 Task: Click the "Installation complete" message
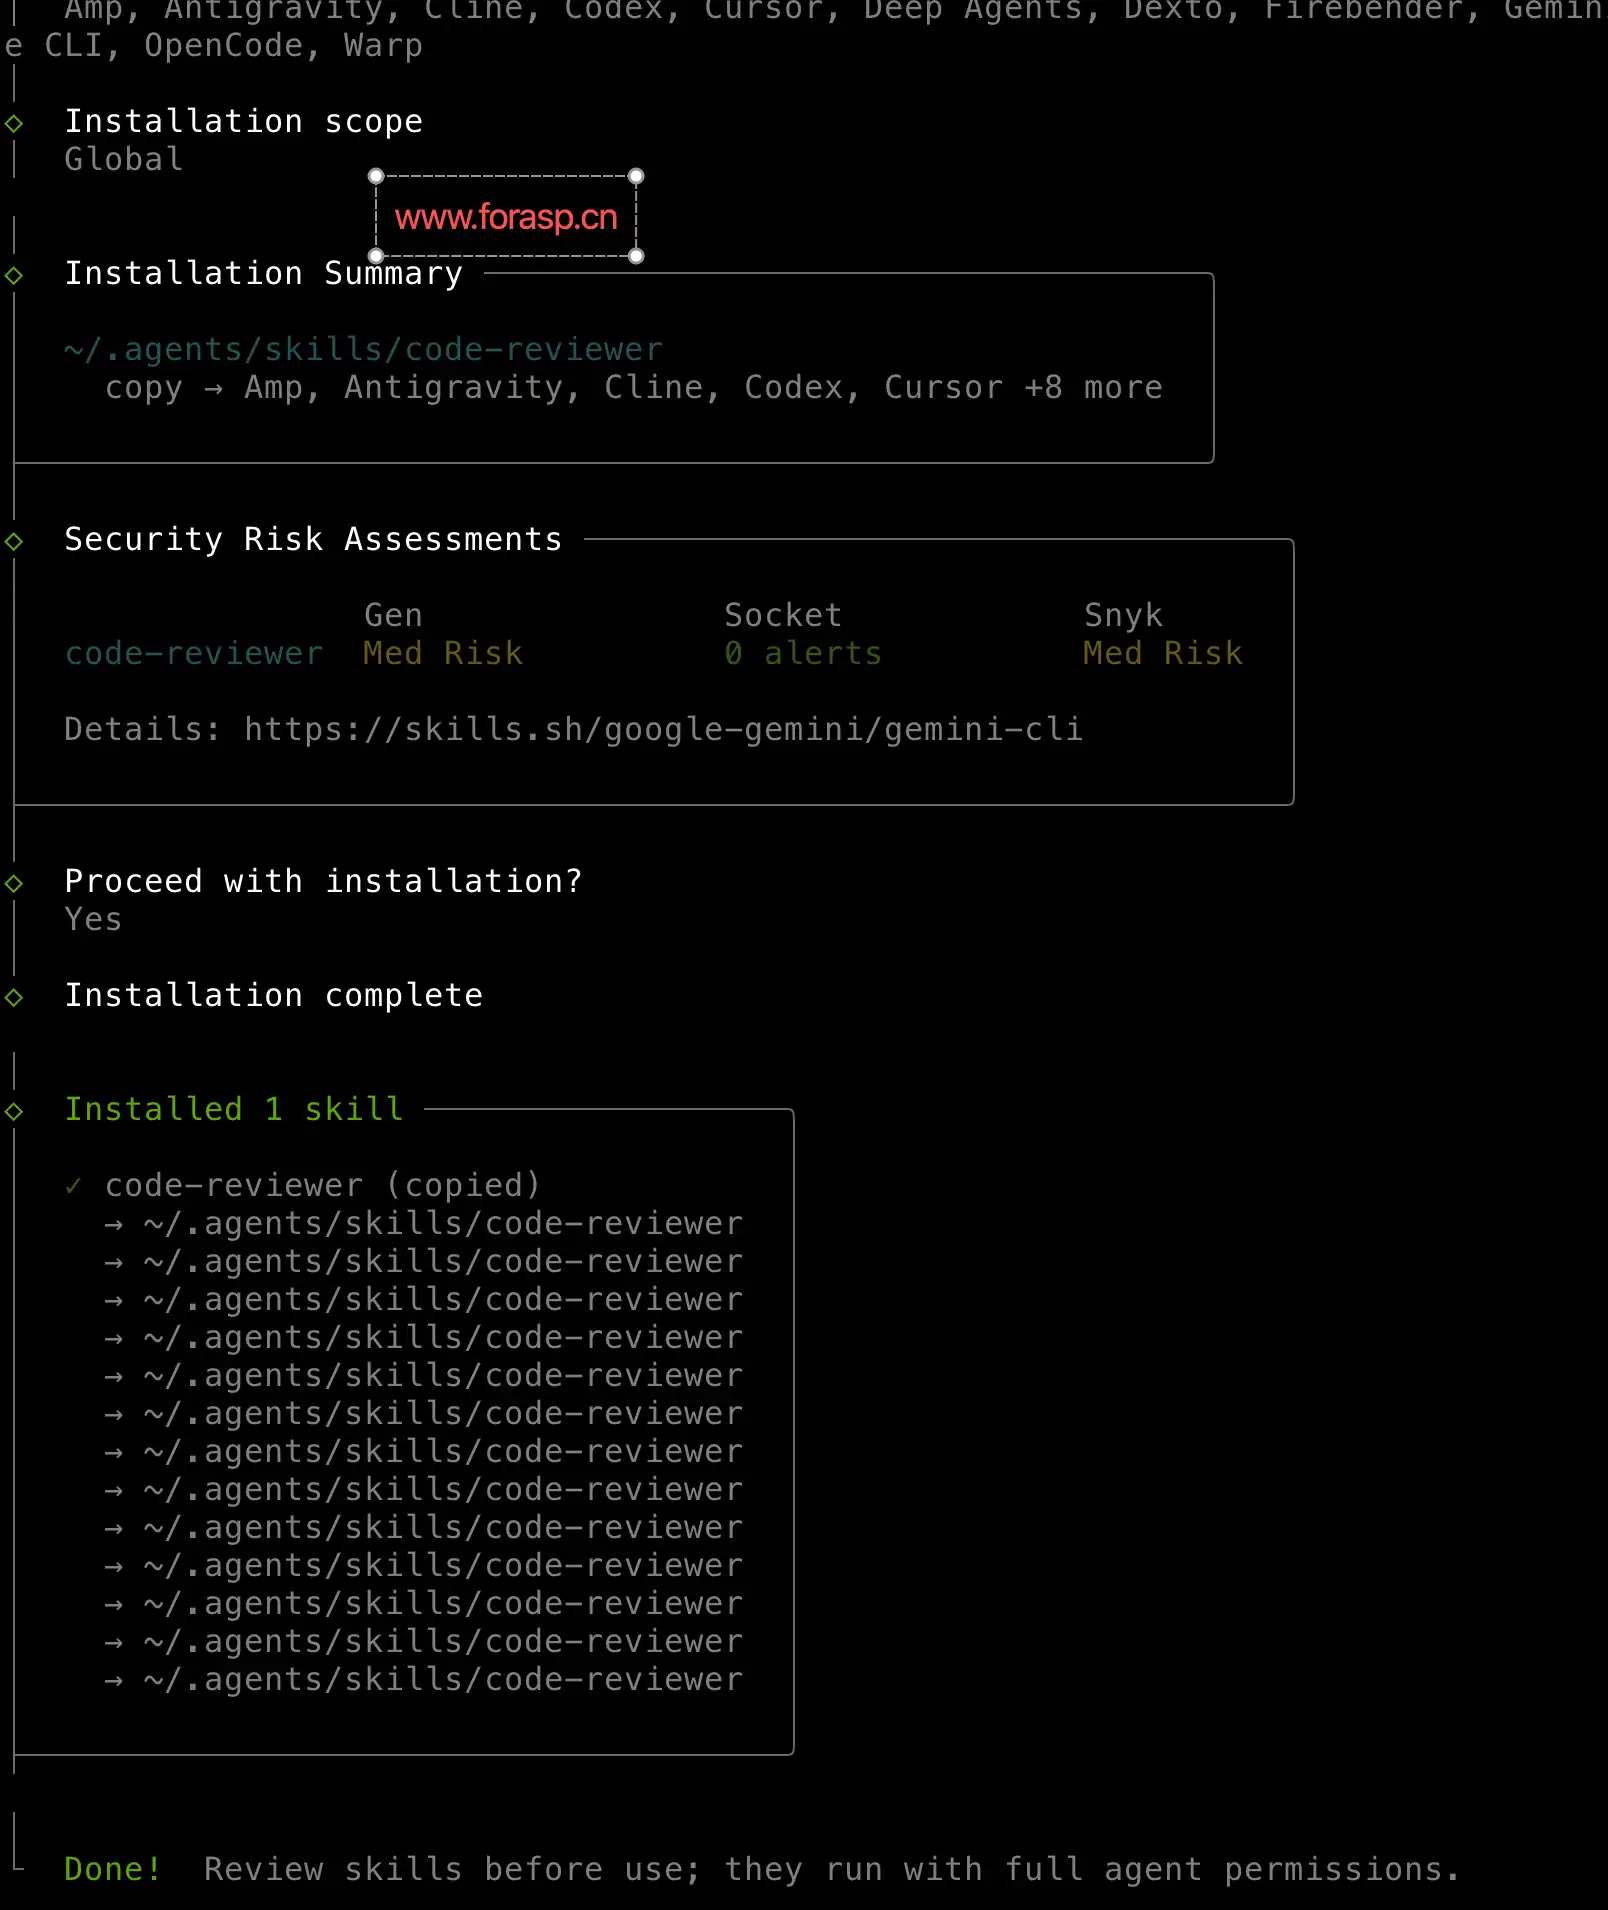[x=274, y=996]
